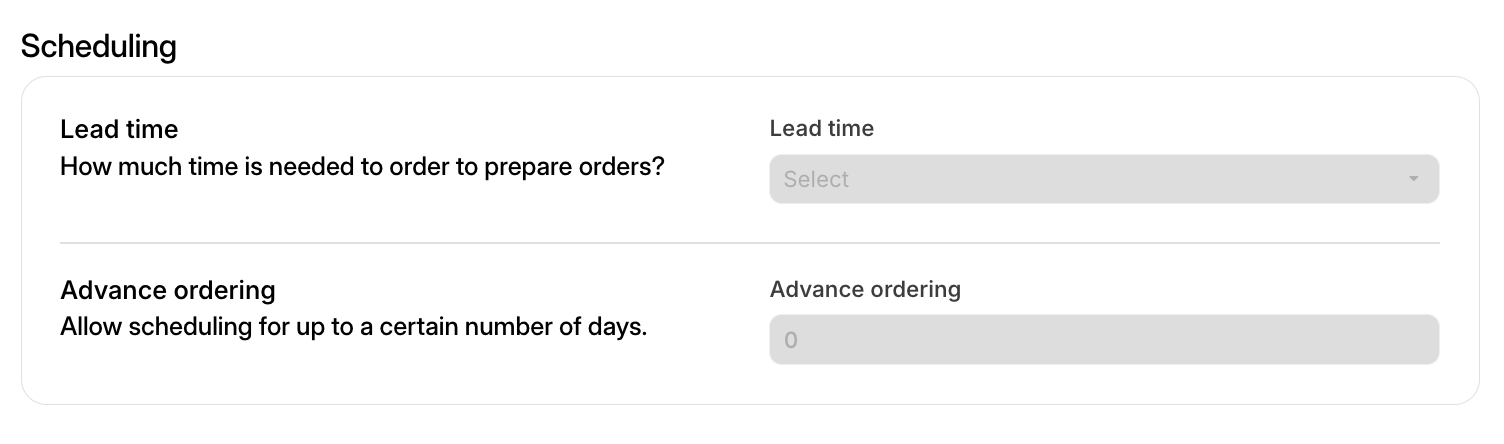Click the "Select" placeholder text in dropdown

(816, 180)
